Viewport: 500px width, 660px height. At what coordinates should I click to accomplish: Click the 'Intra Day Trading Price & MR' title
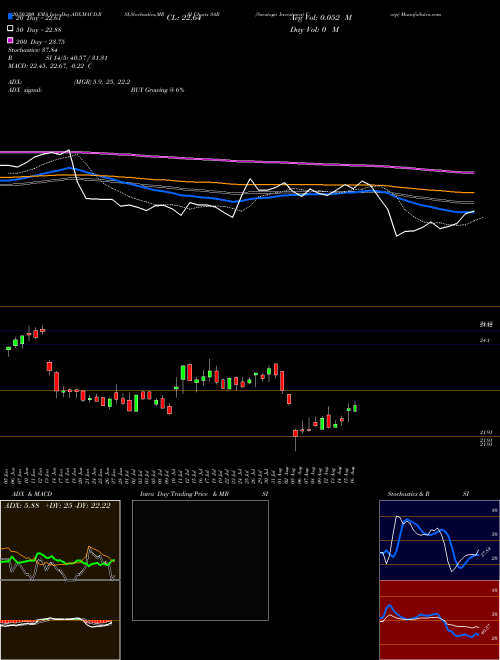[x=184, y=494]
